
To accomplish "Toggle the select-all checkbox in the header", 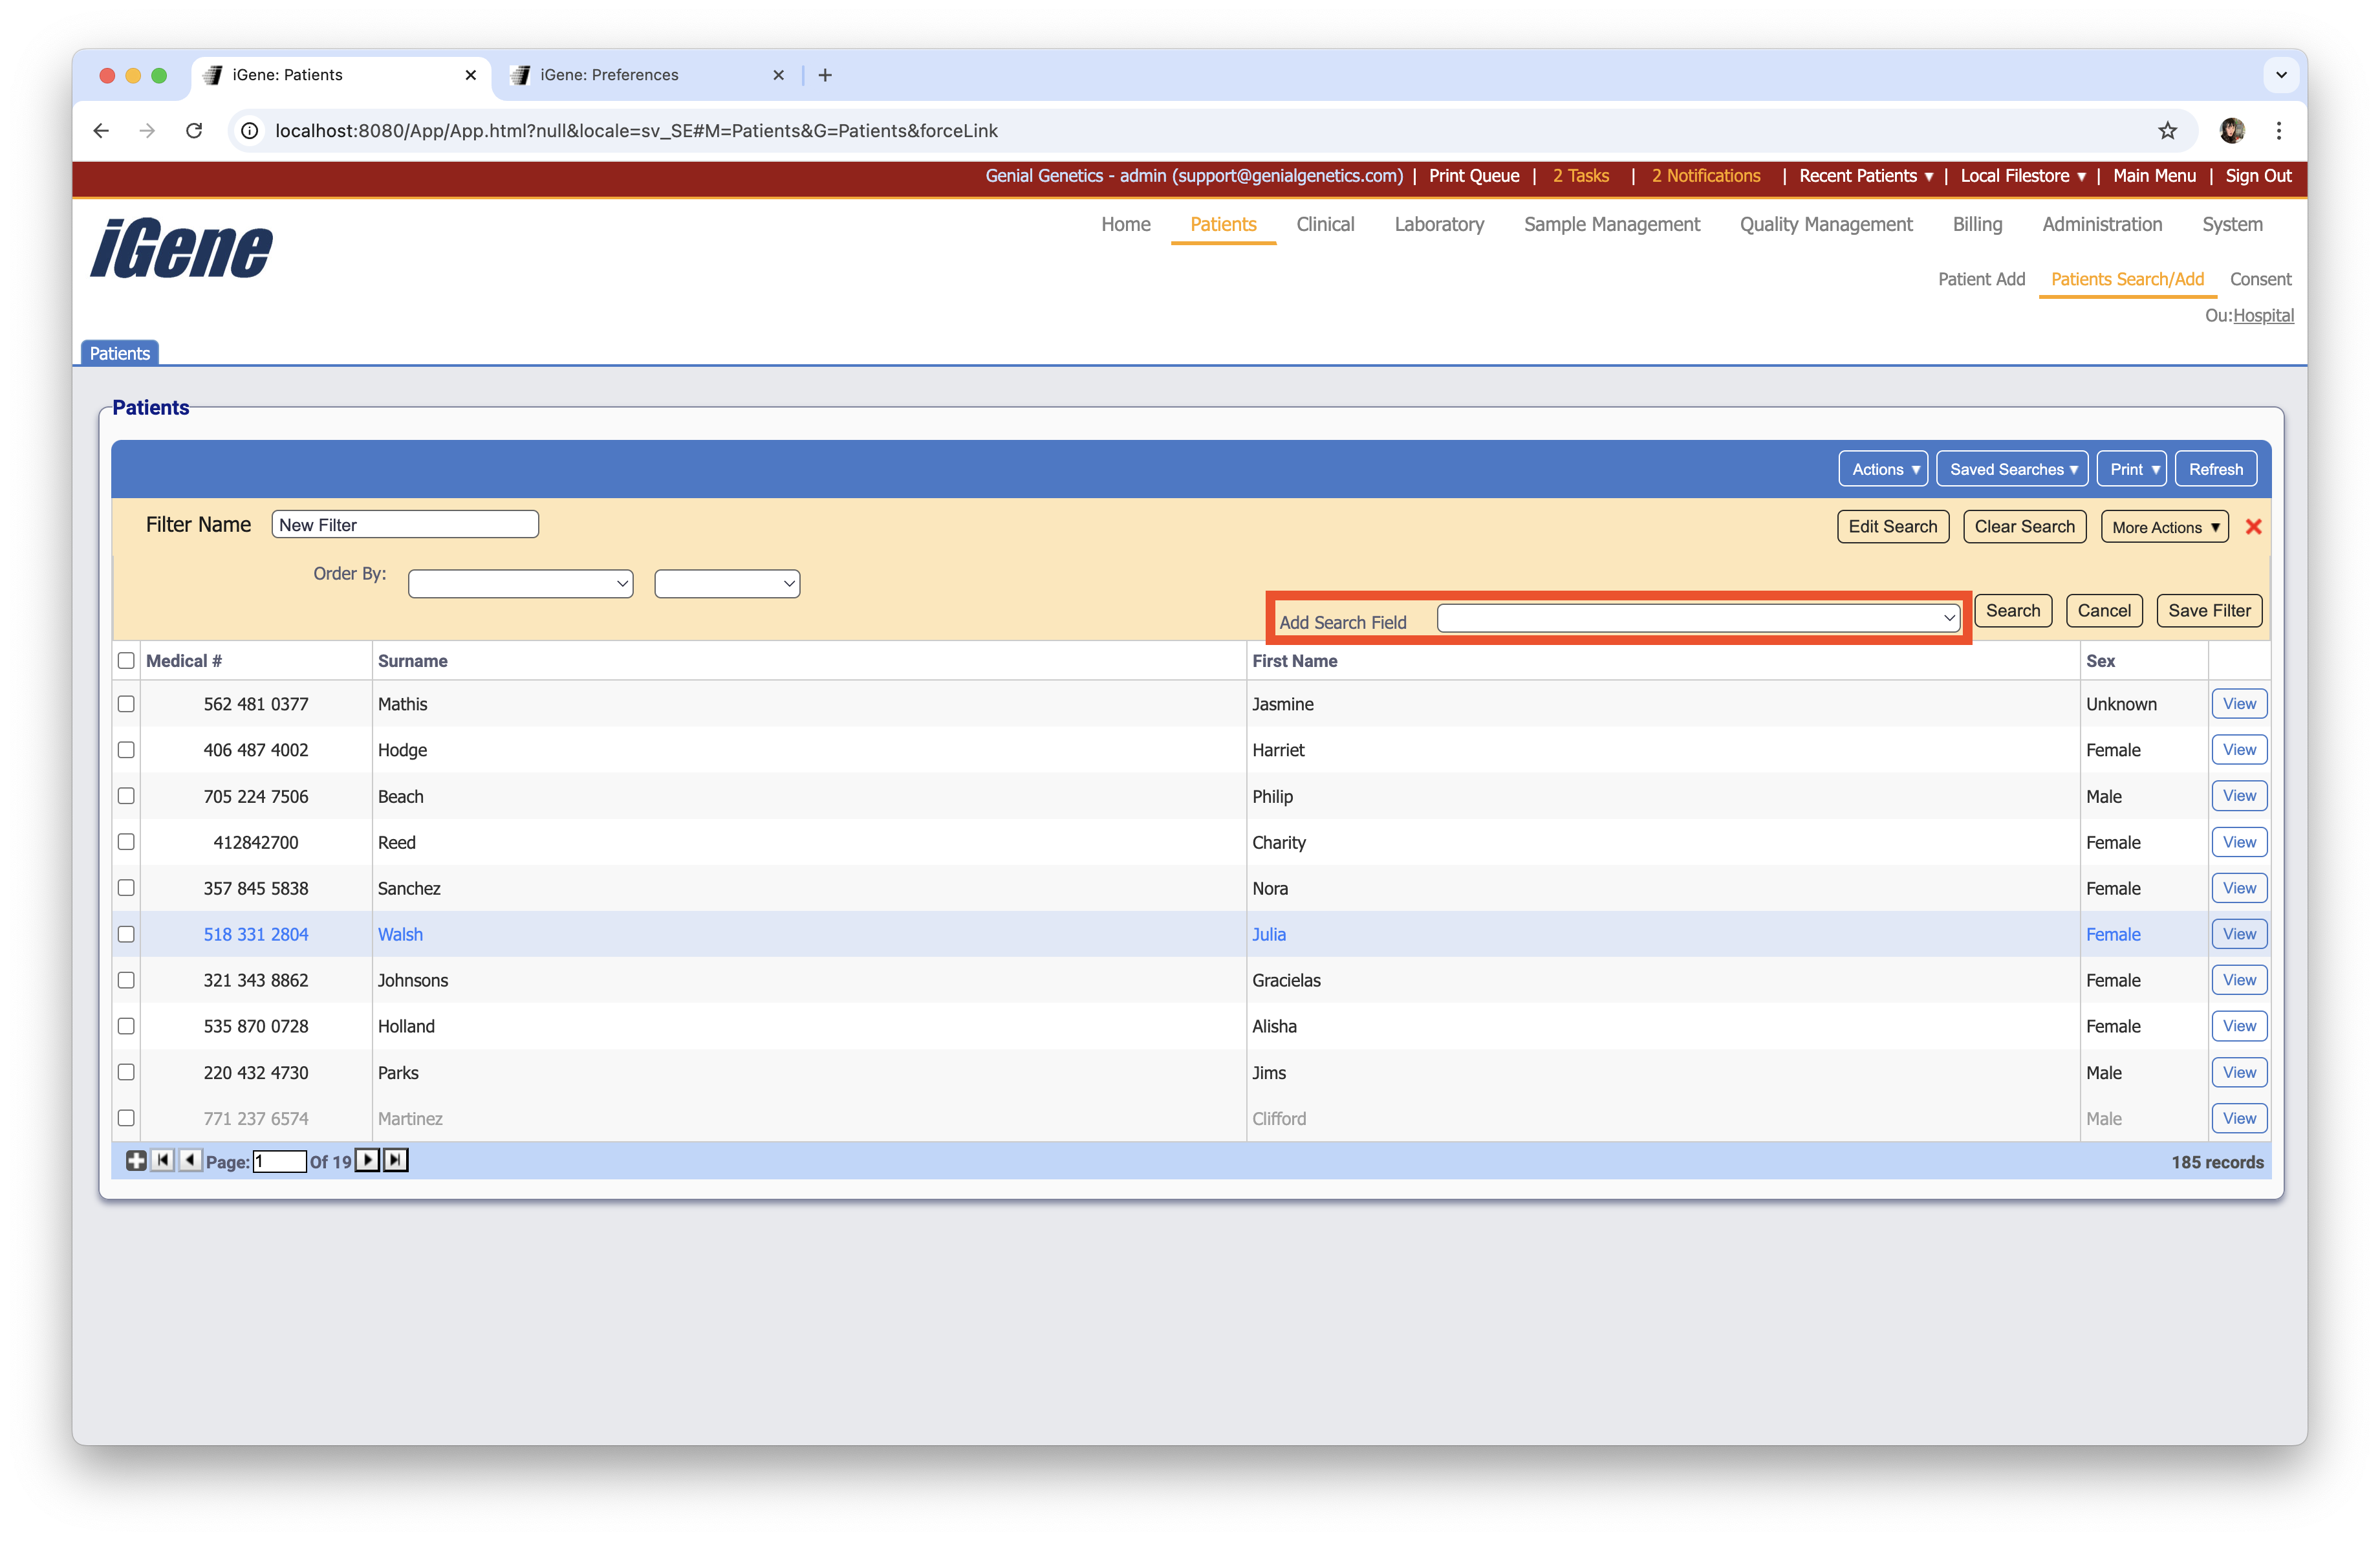I will coord(126,660).
